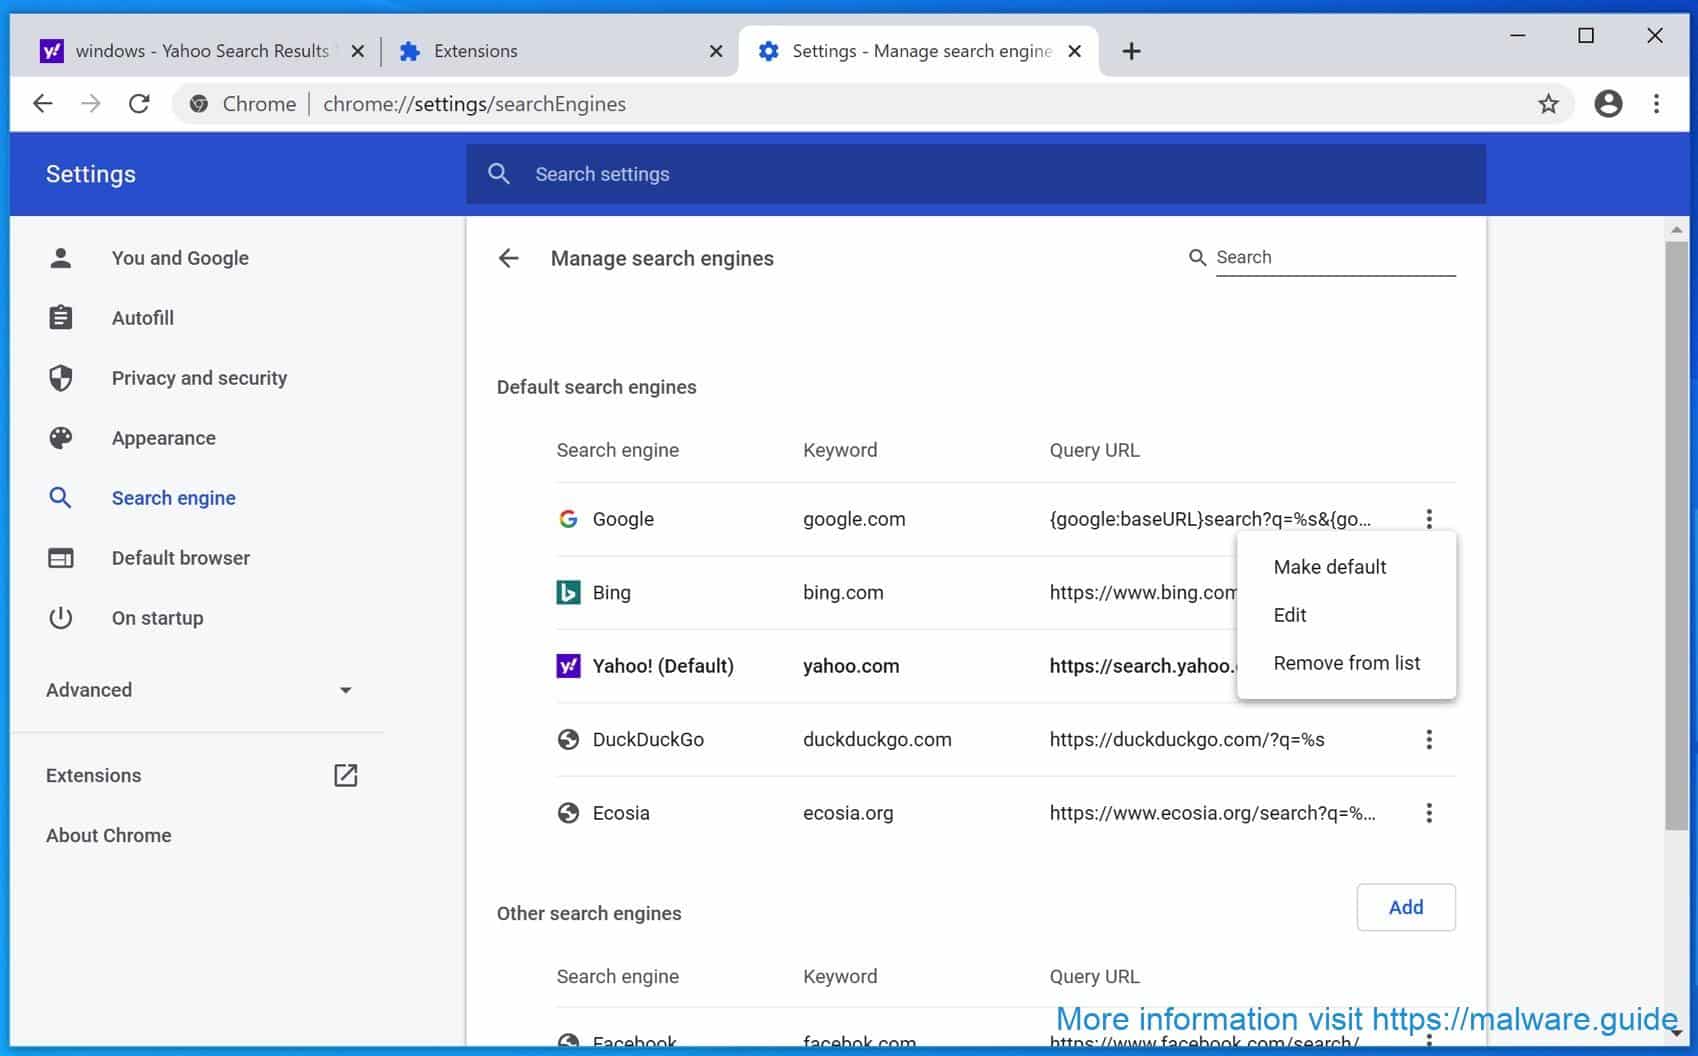Open Privacy and security settings

point(199,378)
